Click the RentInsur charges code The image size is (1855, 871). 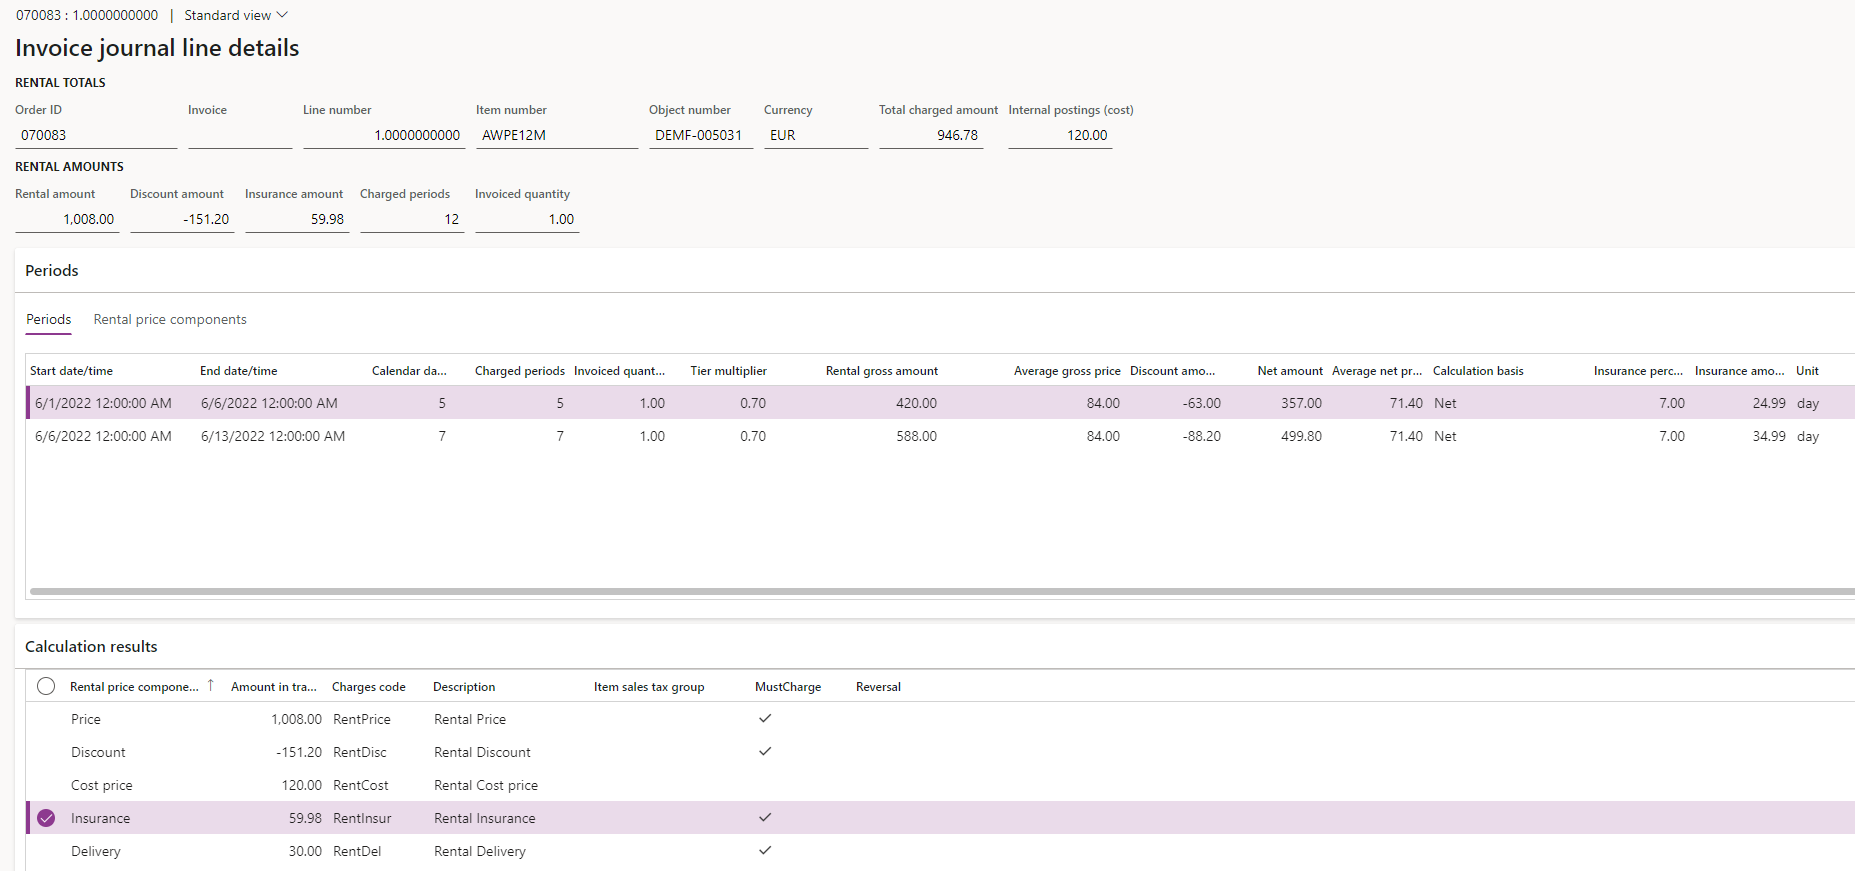point(362,818)
